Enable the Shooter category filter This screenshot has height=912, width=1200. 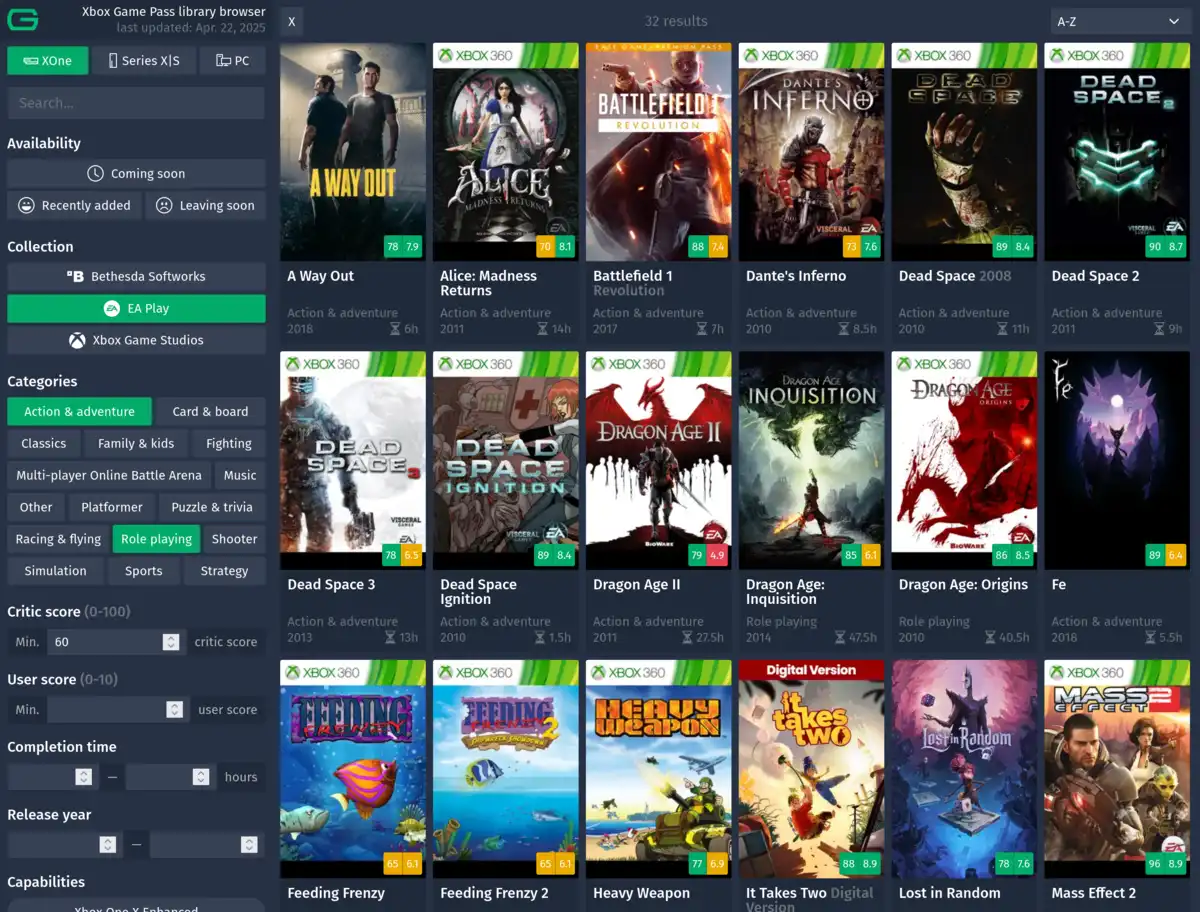pos(235,539)
